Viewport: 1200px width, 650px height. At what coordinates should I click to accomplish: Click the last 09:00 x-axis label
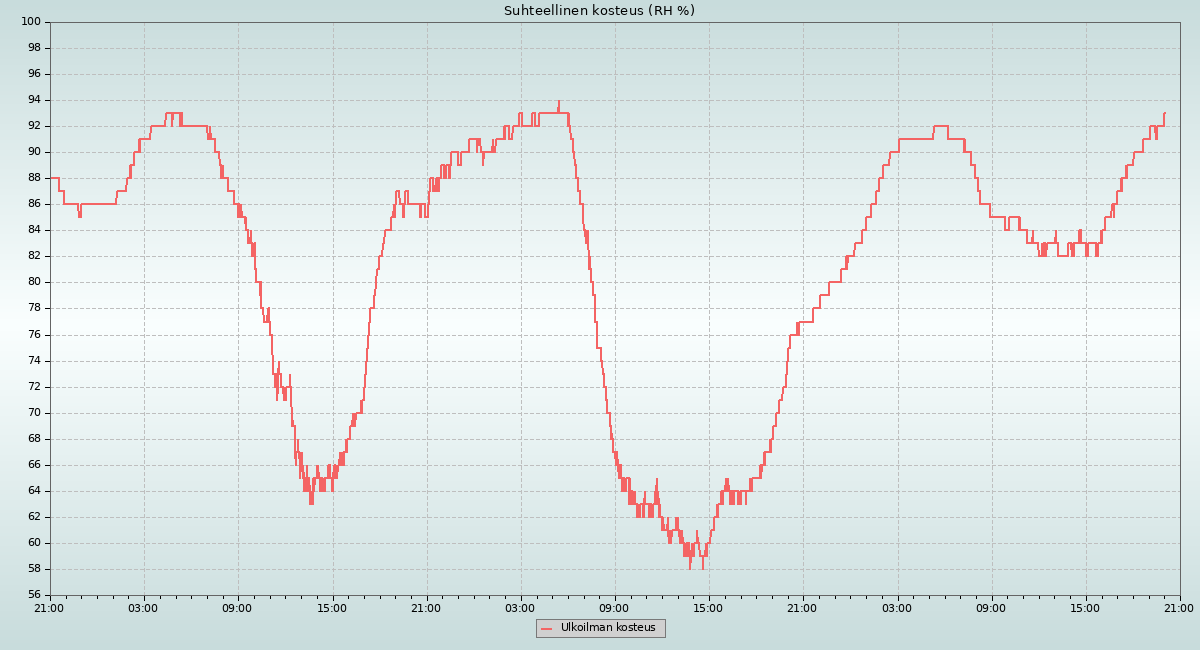click(x=991, y=607)
